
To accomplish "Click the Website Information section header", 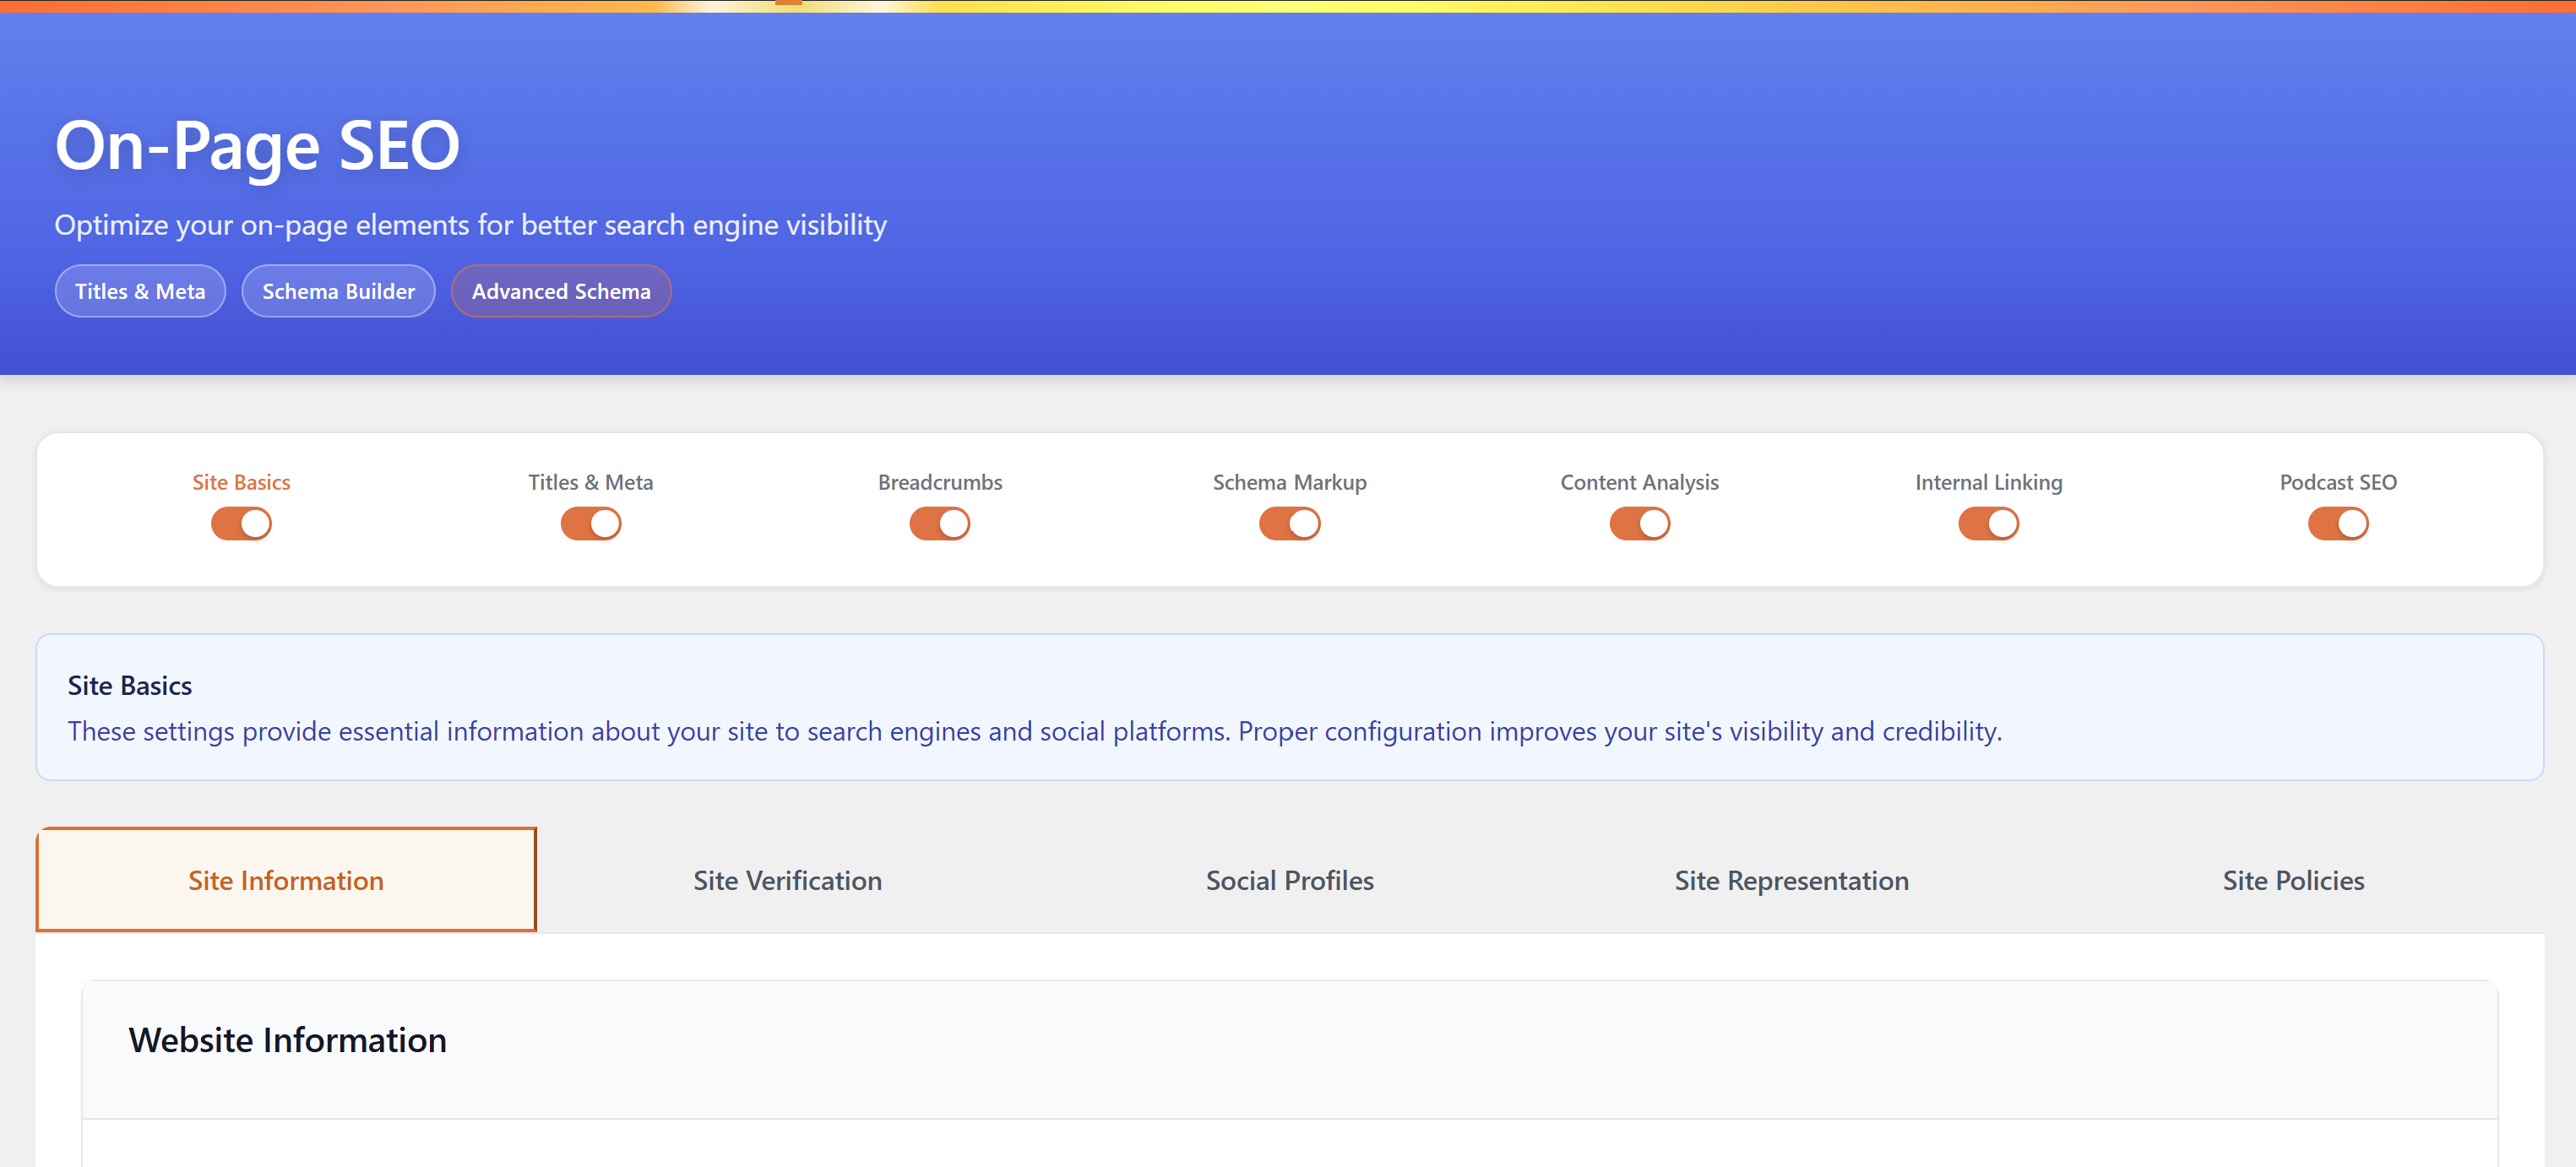I will tap(288, 1040).
